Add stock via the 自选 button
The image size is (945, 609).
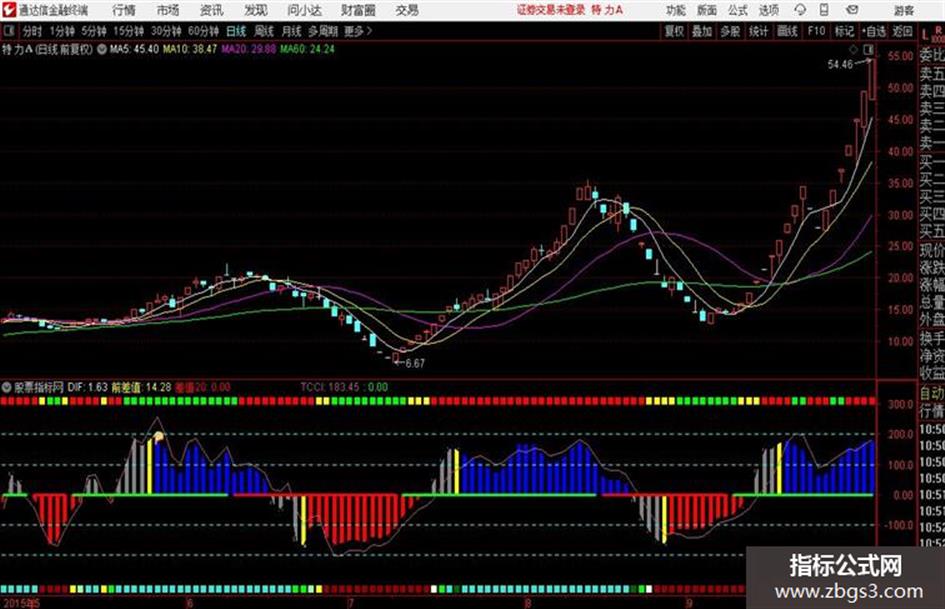click(x=874, y=31)
